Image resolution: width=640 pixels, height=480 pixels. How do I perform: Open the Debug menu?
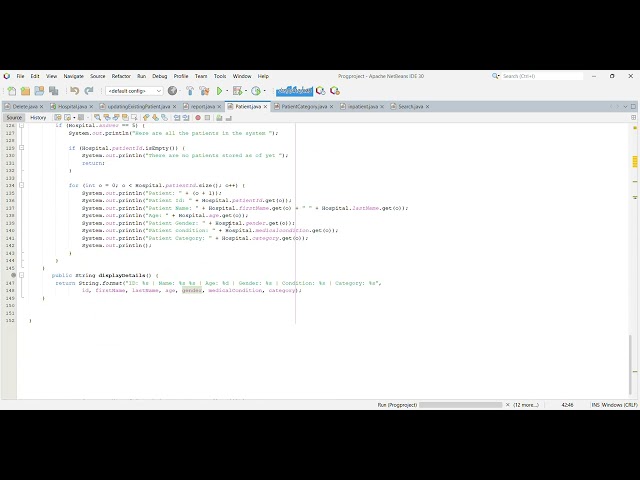coord(160,76)
